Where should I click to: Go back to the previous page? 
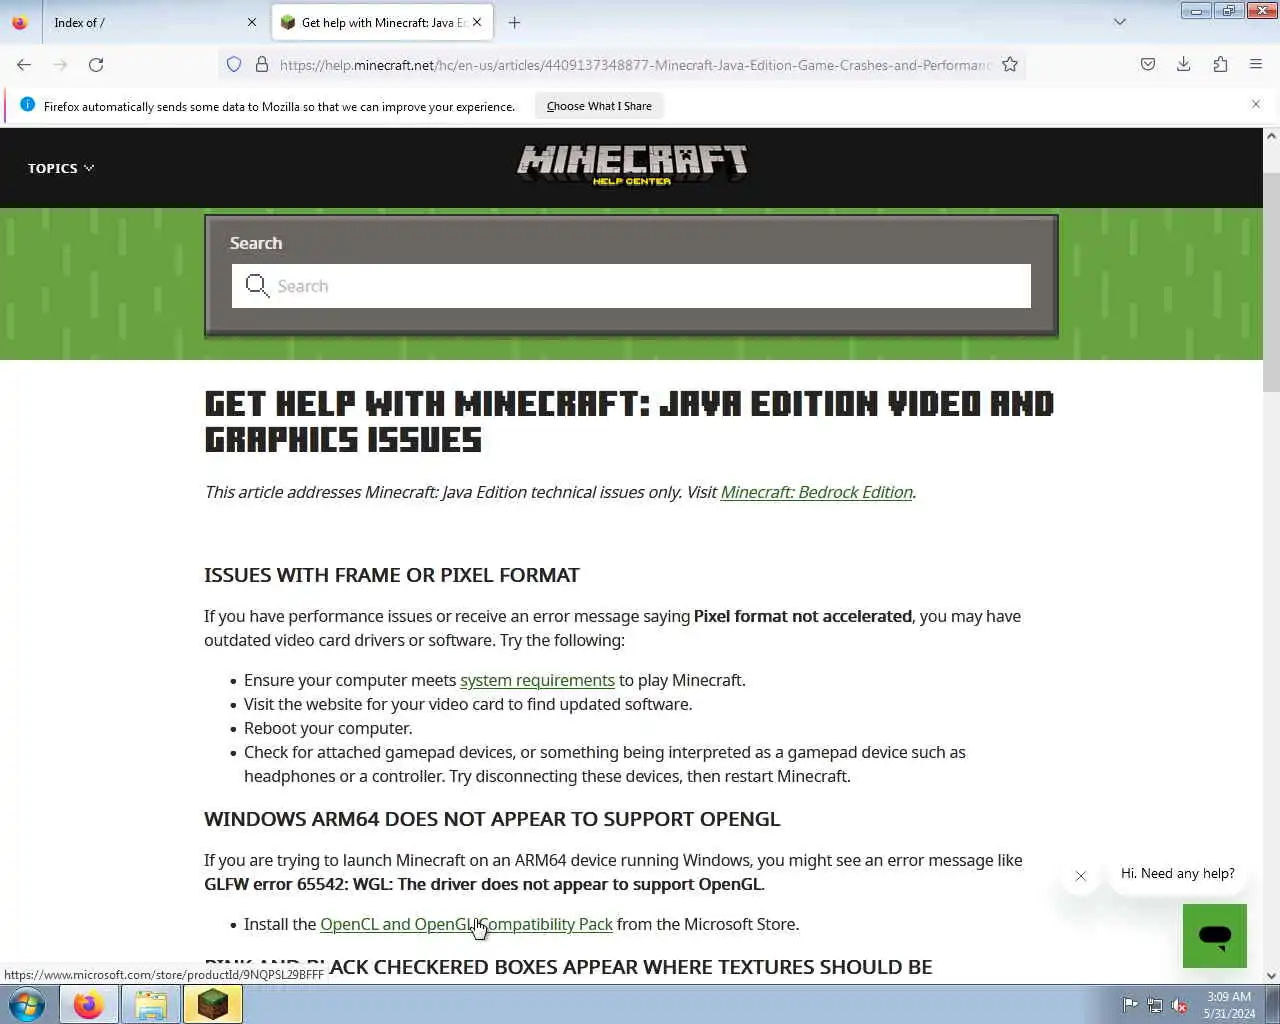click(x=24, y=65)
